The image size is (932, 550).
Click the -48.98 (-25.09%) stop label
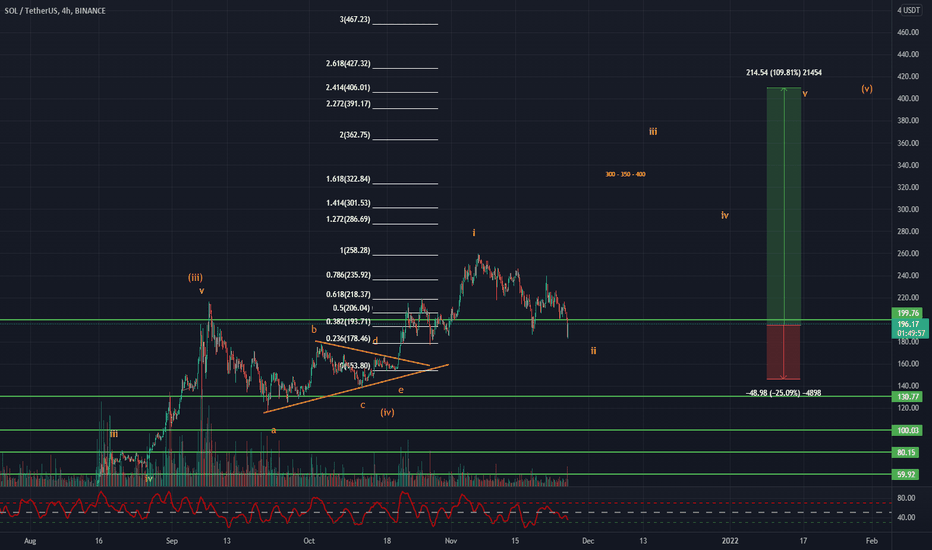(783, 393)
